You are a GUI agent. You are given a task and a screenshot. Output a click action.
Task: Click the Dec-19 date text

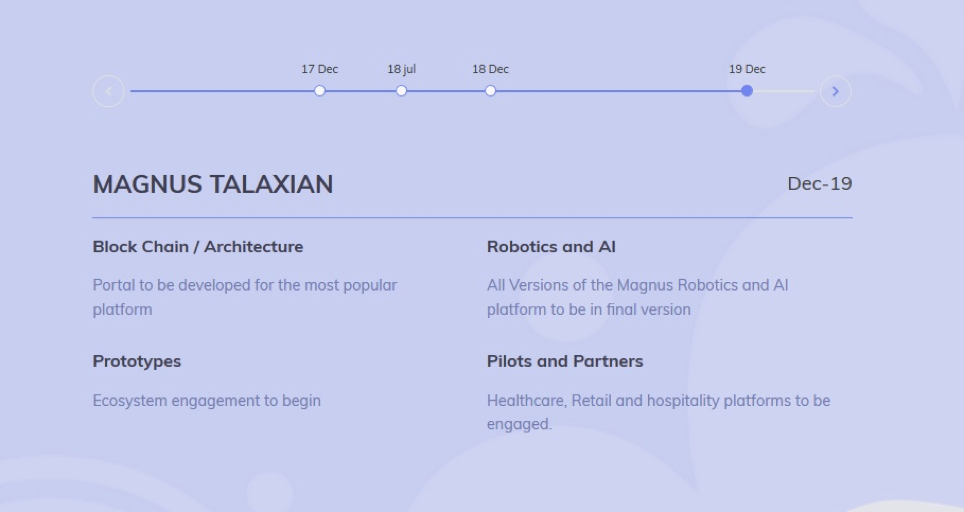[820, 184]
